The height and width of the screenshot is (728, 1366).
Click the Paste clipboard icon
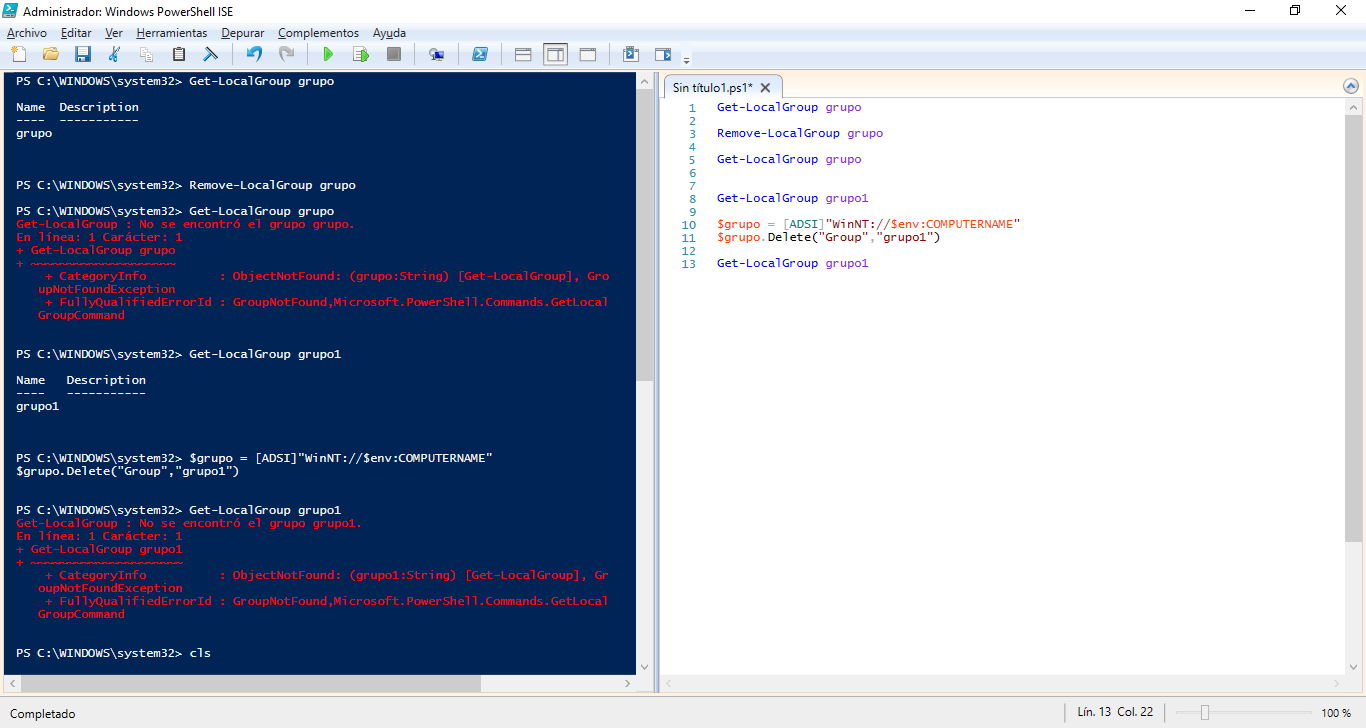click(x=179, y=54)
